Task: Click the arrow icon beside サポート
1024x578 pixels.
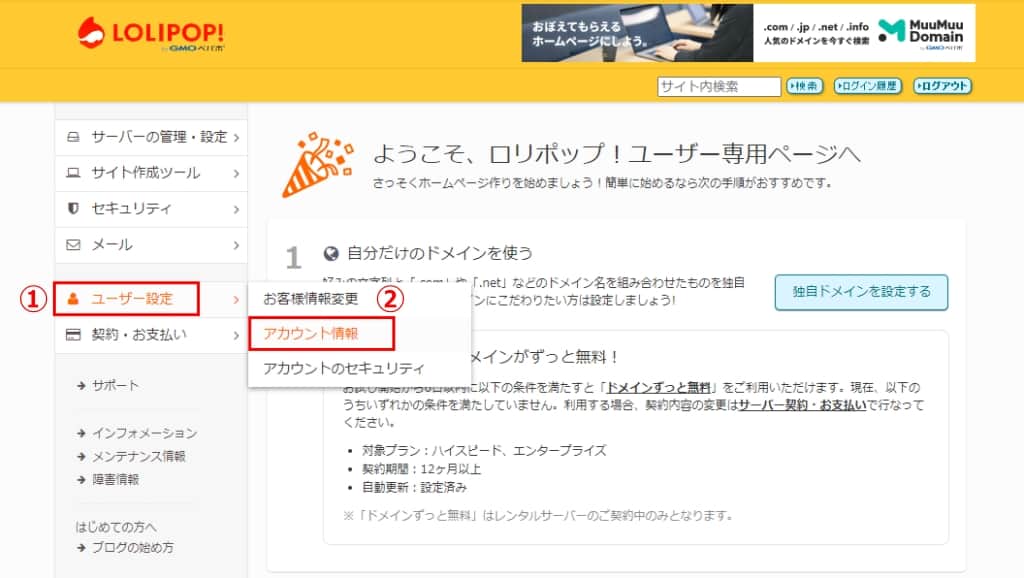Action: [82, 386]
